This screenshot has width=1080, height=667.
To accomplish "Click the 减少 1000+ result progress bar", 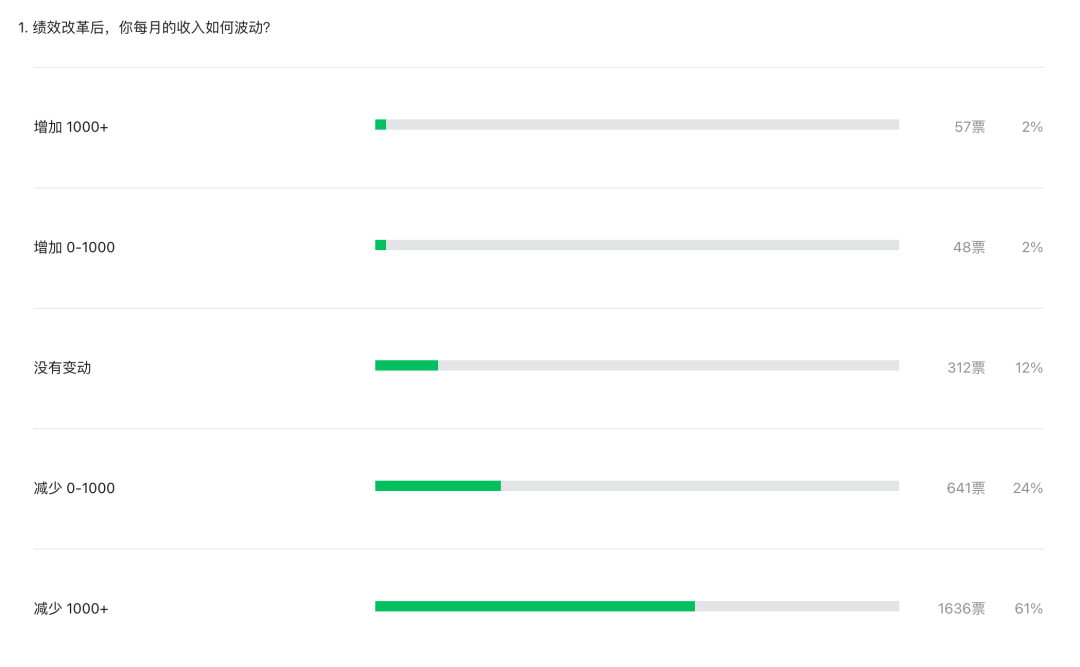I will click(x=637, y=606).
